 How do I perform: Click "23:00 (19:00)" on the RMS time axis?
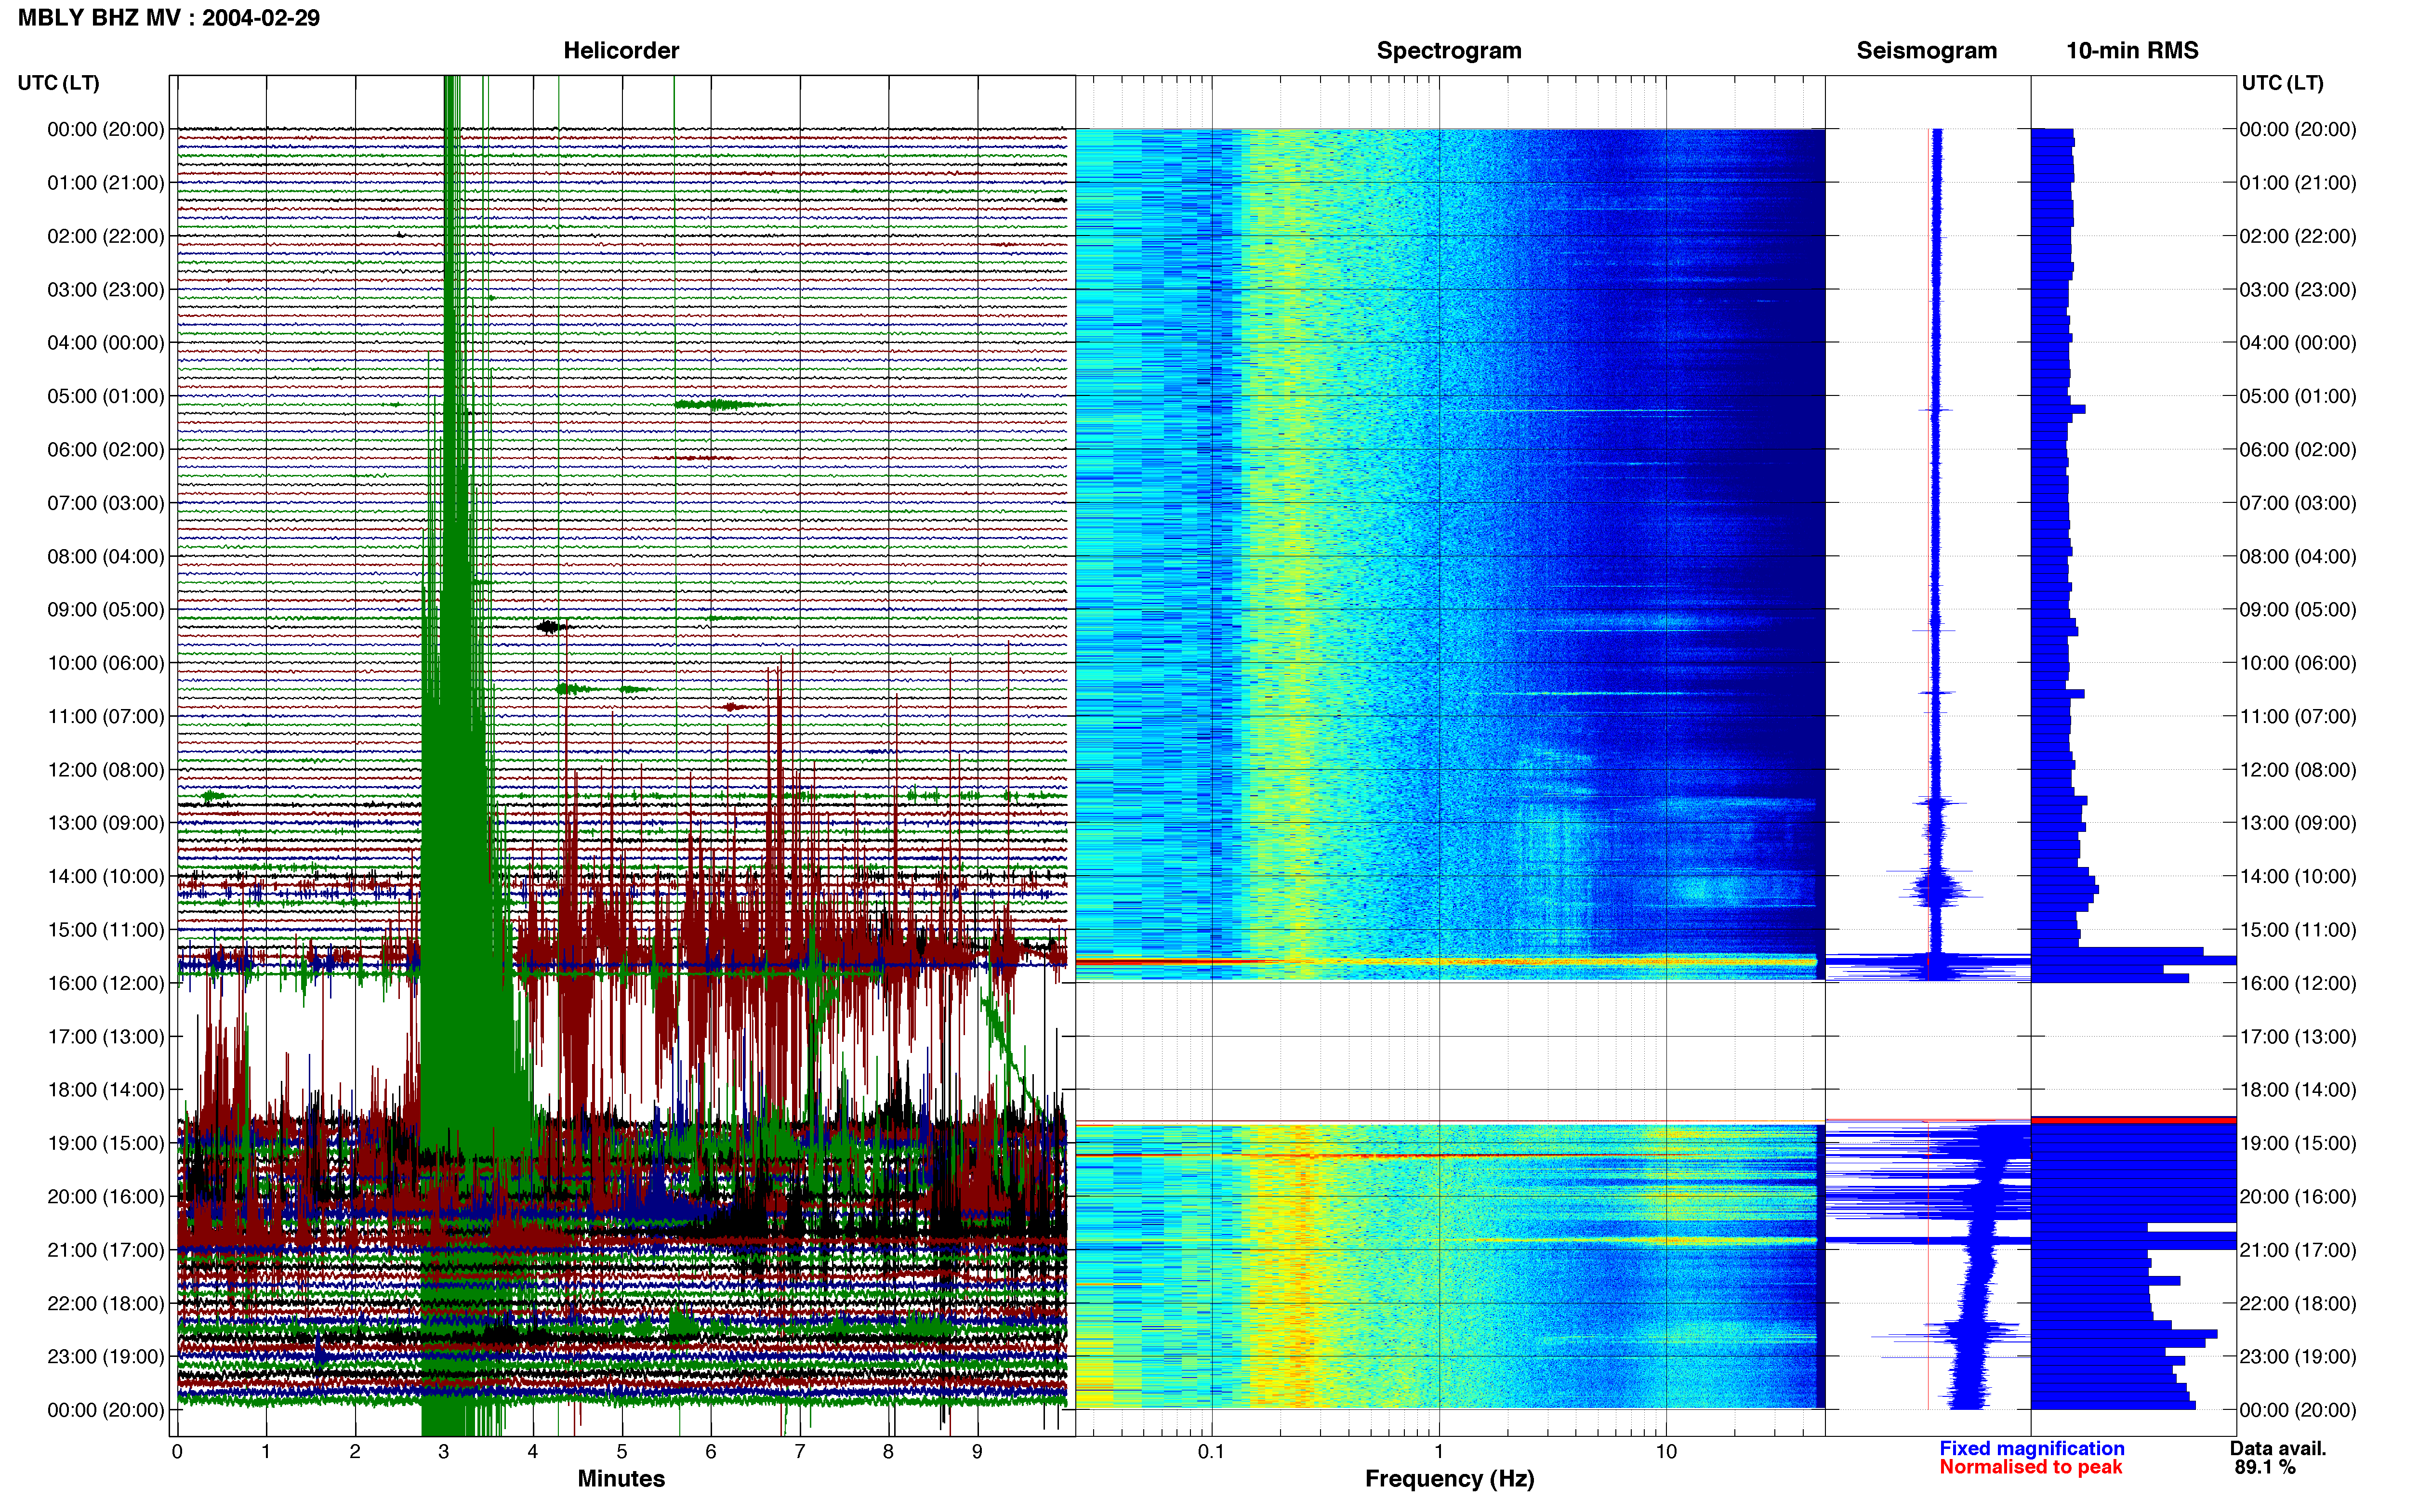point(2298,1357)
